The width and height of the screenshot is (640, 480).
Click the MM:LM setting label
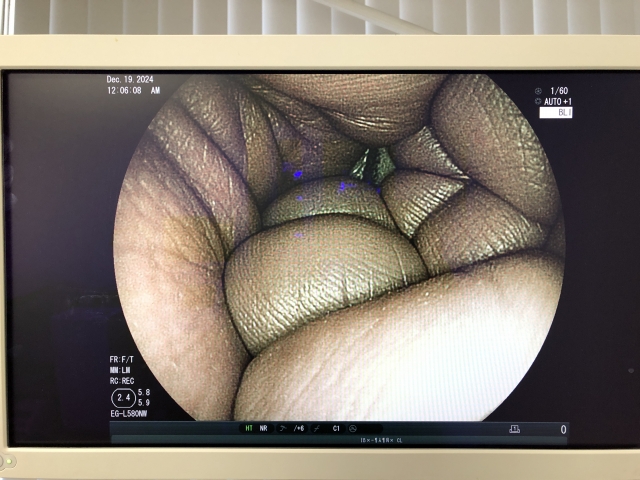pyautogui.click(x=120, y=370)
